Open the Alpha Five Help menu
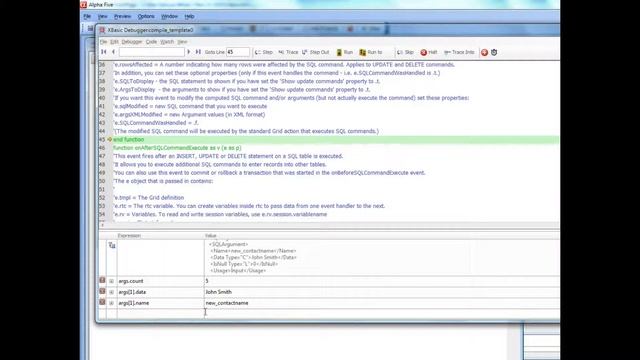Screen dimensions: 640x360 189,16
